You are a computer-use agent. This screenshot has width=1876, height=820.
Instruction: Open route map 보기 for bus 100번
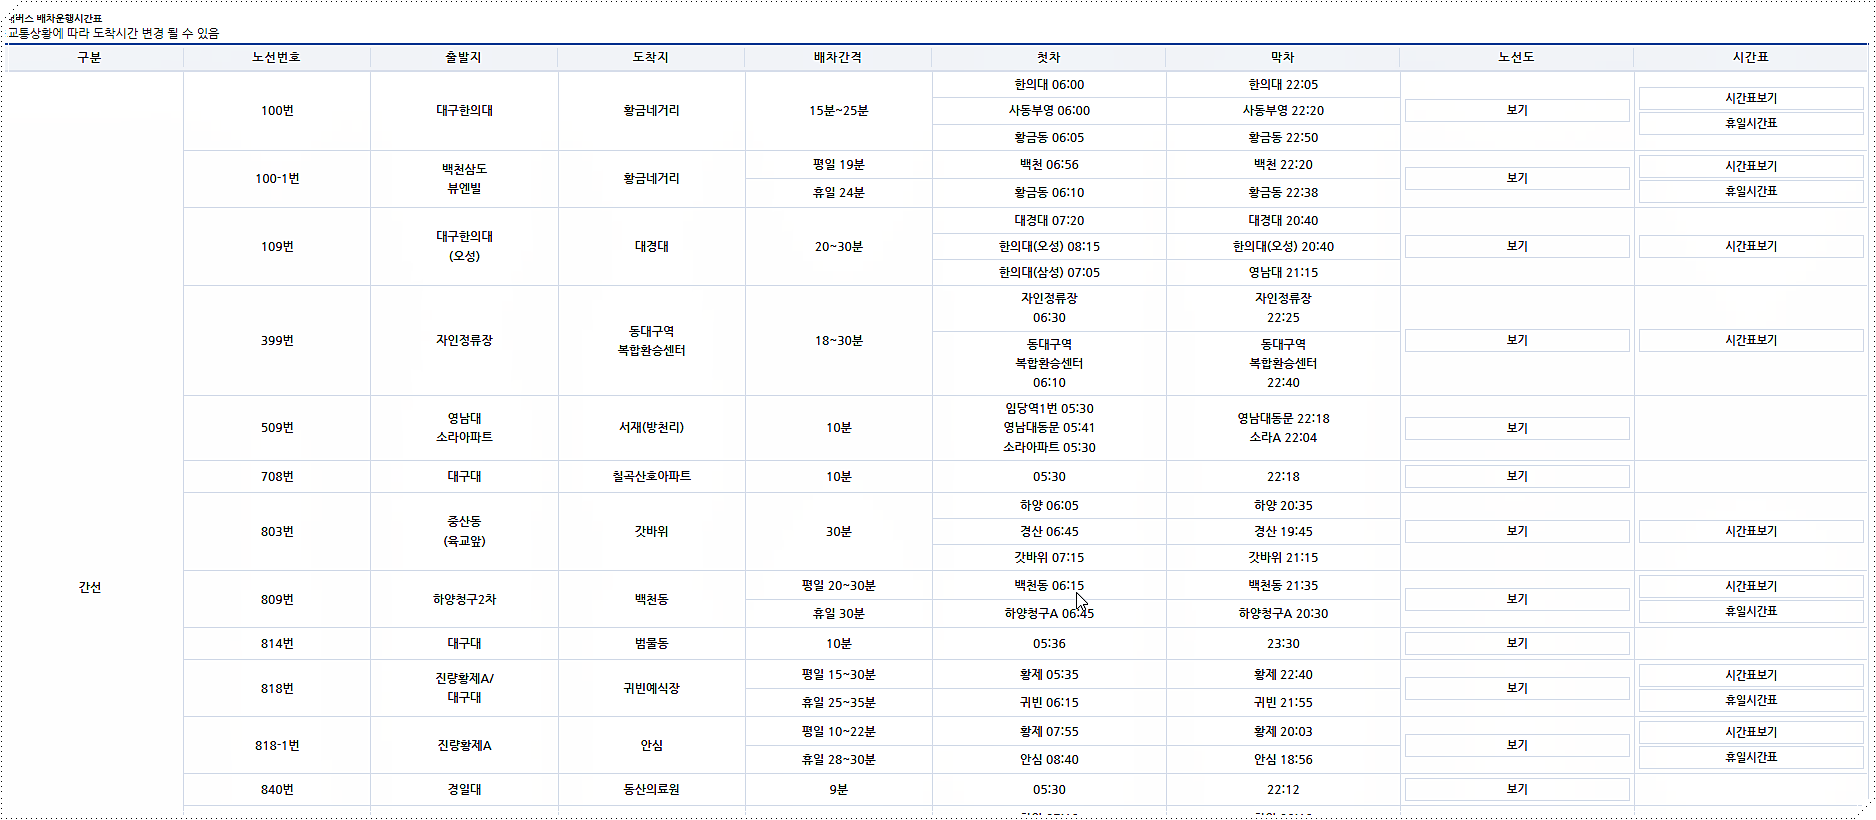[1517, 111]
